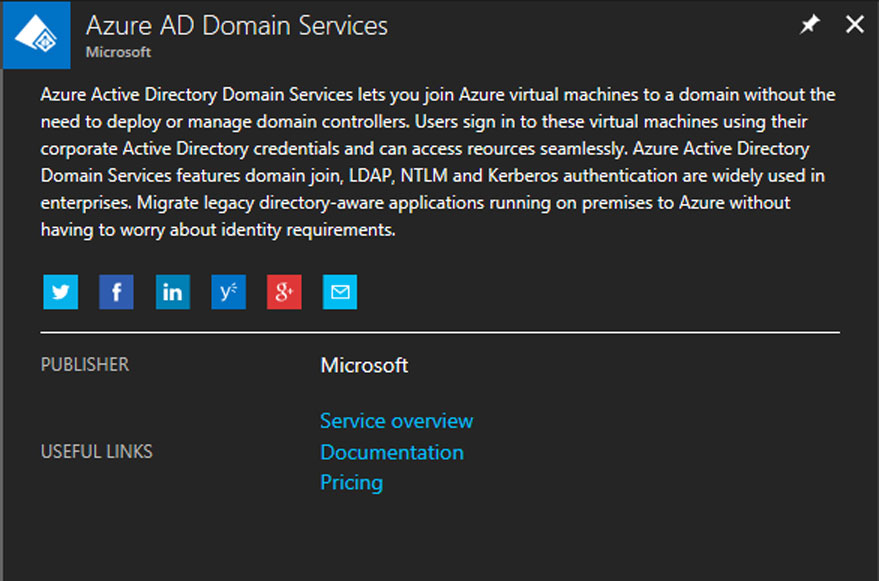
Task: Select the Microsoft publisher value
Action: pyautogui.click(x=364, y=365)
